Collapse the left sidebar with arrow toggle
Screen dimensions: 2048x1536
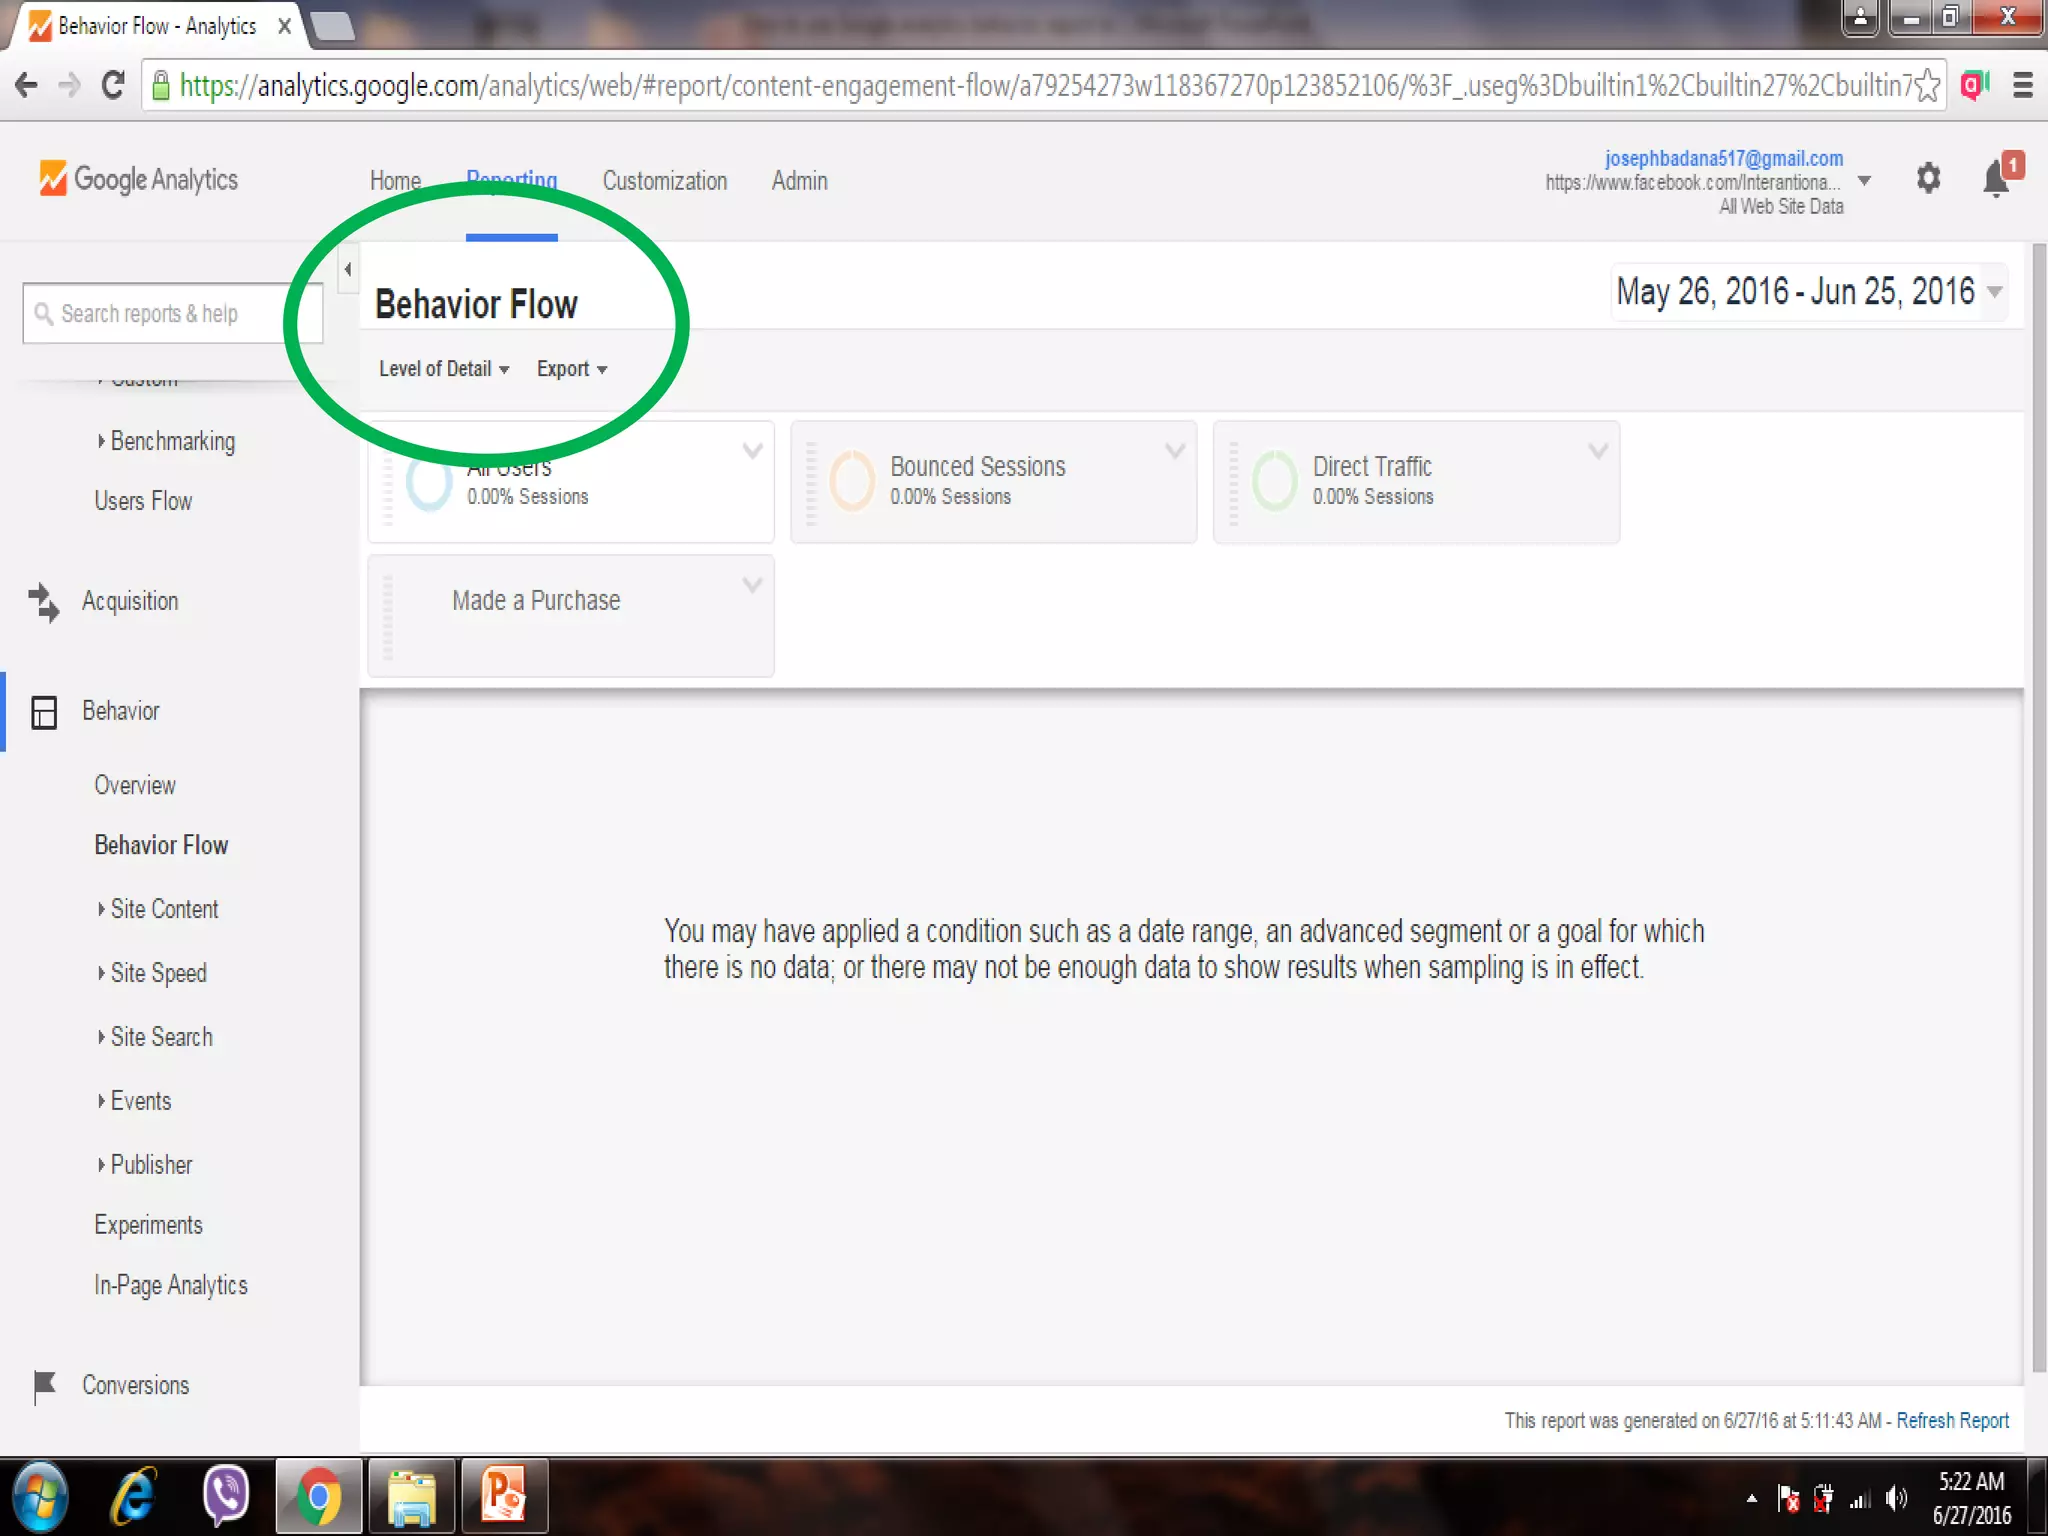[348, 270]
